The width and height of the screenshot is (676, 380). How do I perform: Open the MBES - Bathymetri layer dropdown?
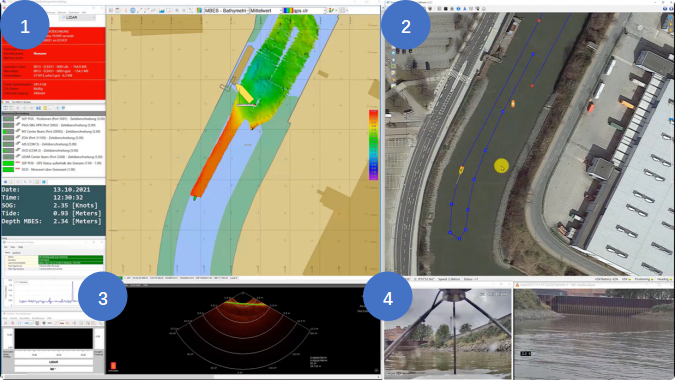(x=227, y=10)
